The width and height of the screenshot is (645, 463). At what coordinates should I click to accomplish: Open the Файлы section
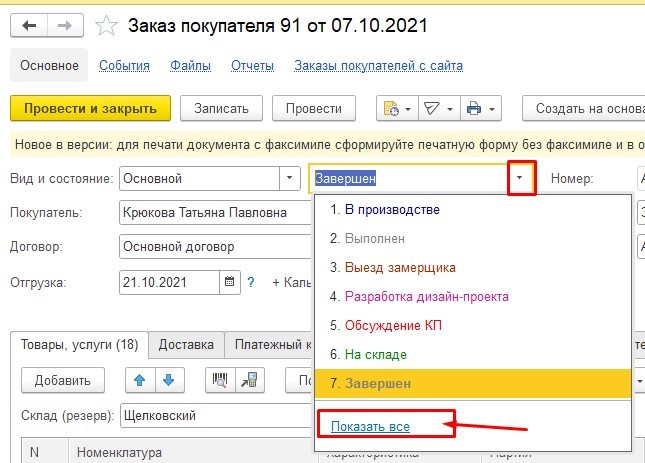tap(190, 65)
